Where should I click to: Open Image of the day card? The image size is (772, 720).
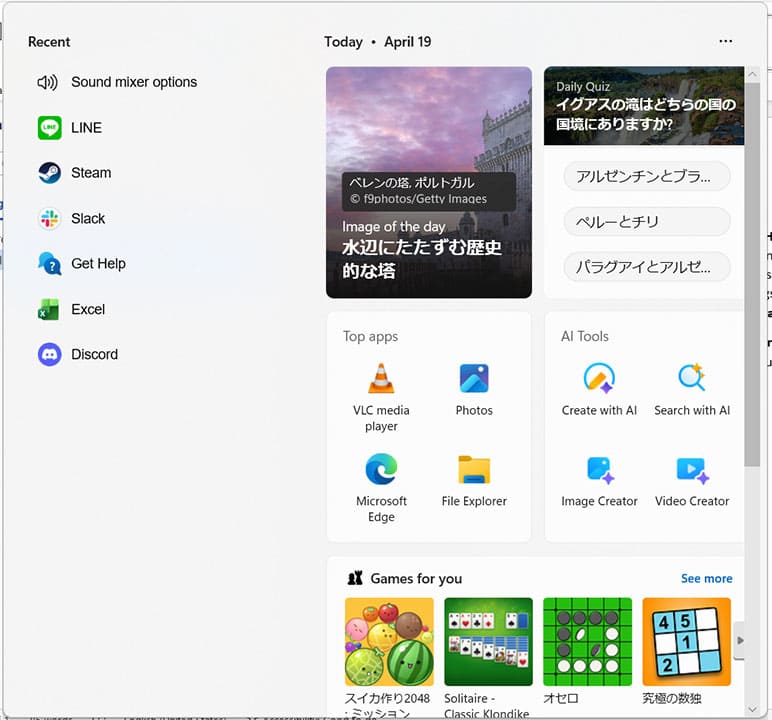pyautogui.click(x=429, y=182)
